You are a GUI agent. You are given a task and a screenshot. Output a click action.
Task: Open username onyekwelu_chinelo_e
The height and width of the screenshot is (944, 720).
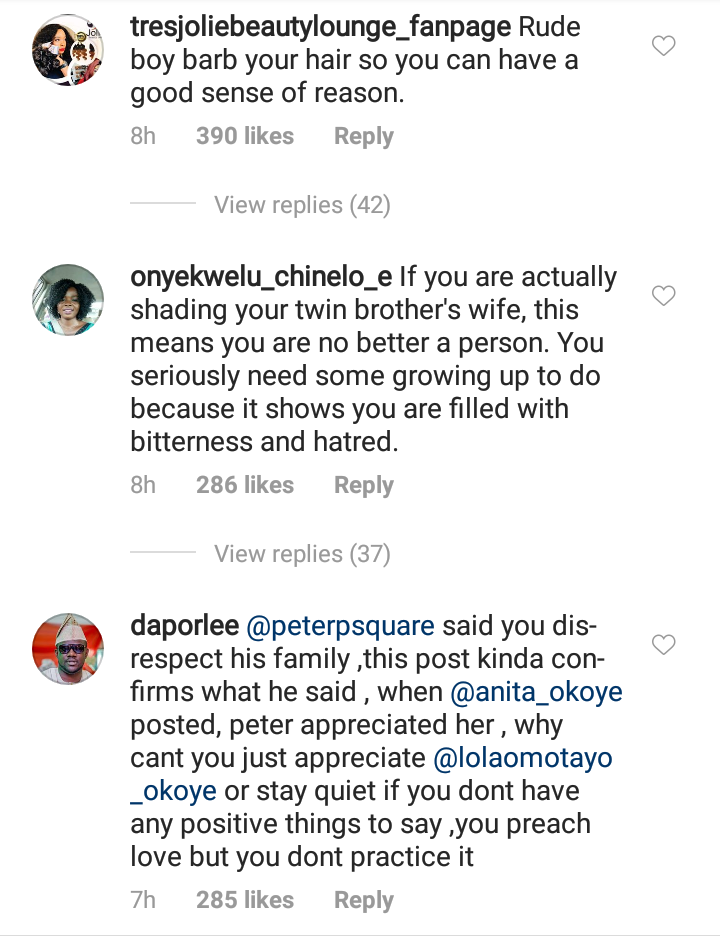tap(260, 278)
